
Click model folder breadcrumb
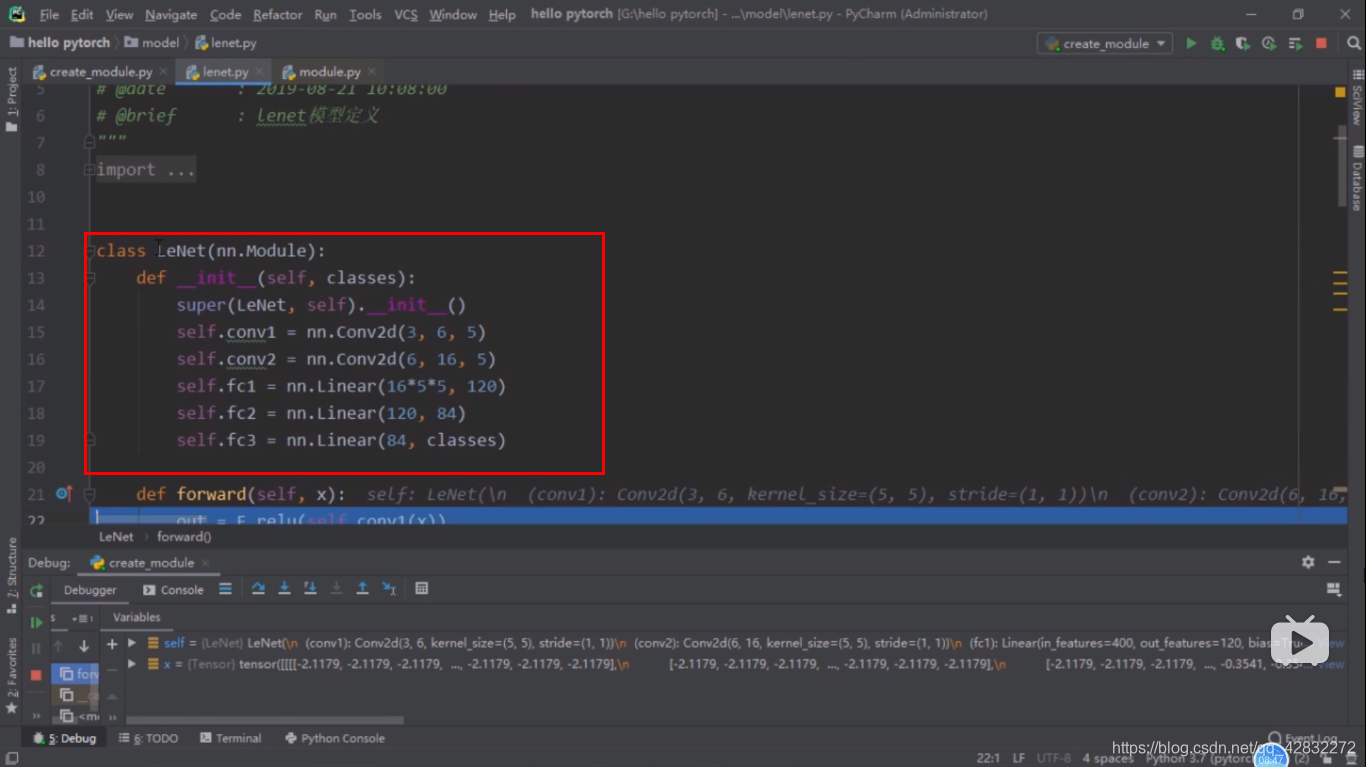click(153, 43)
